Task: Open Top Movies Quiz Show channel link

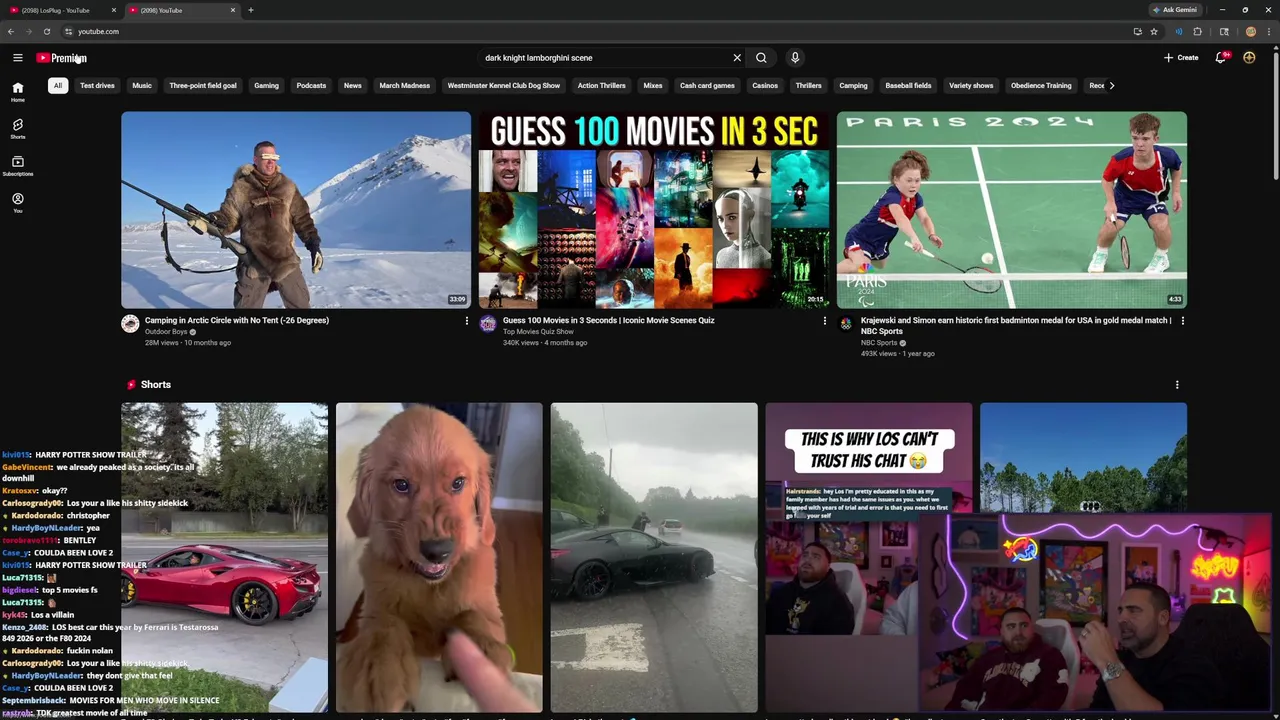Action: point(538,332)
